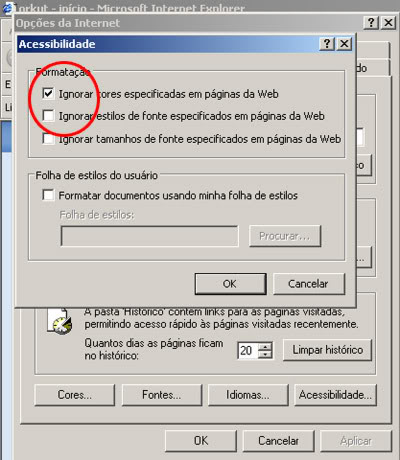Viewport: 400px width, 460px height.
Task: Click the Limpar histórico button
Action: pos(327,350)
